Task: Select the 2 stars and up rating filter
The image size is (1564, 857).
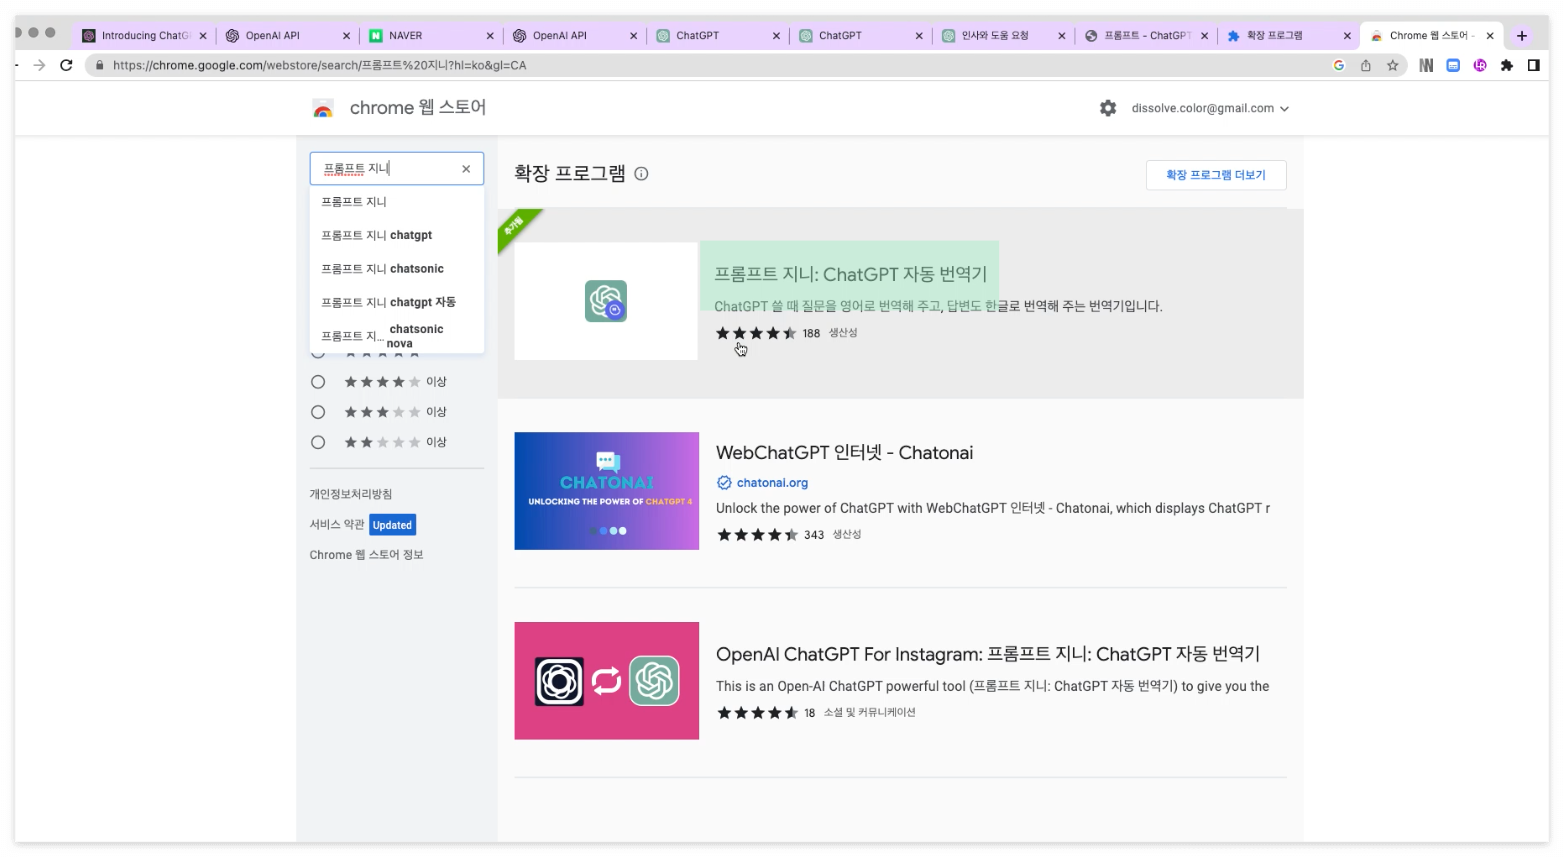Action: pyautogui.click(x=318, y=442)
